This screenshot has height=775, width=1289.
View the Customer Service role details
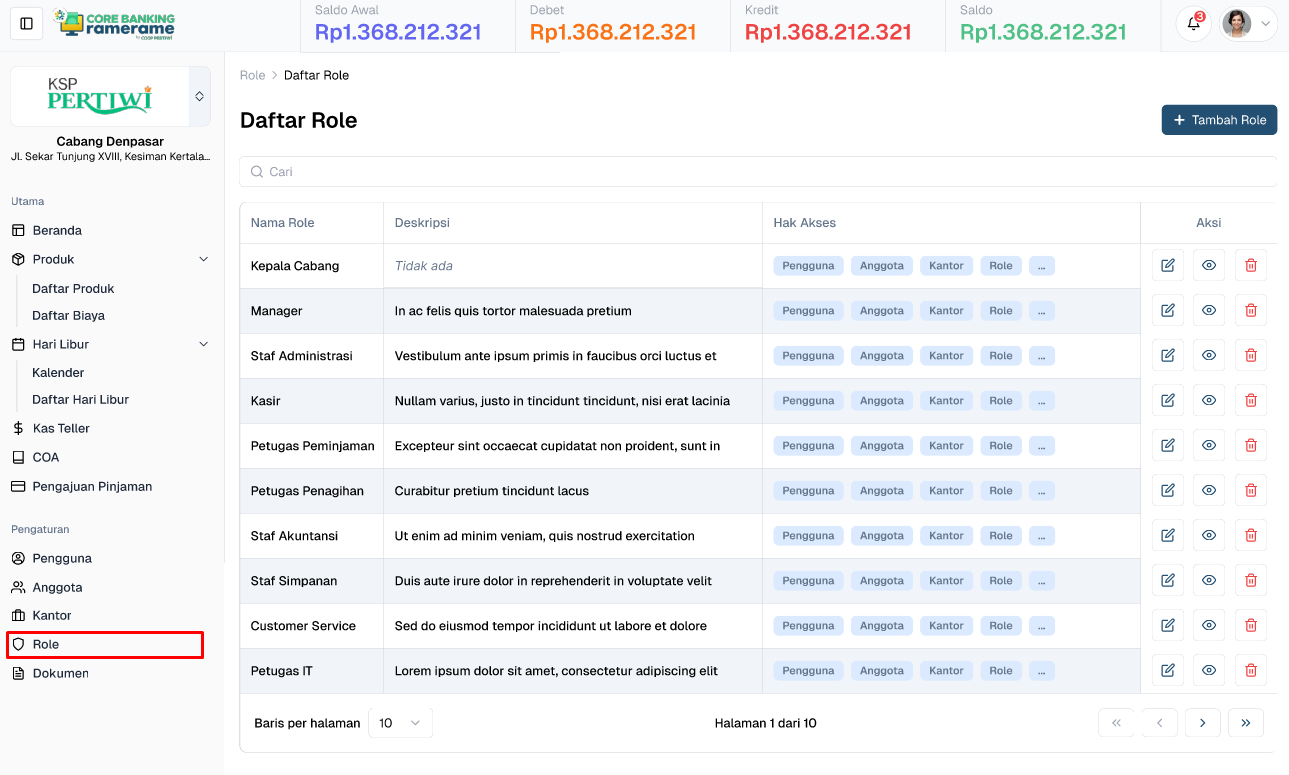coord(1208,625)
